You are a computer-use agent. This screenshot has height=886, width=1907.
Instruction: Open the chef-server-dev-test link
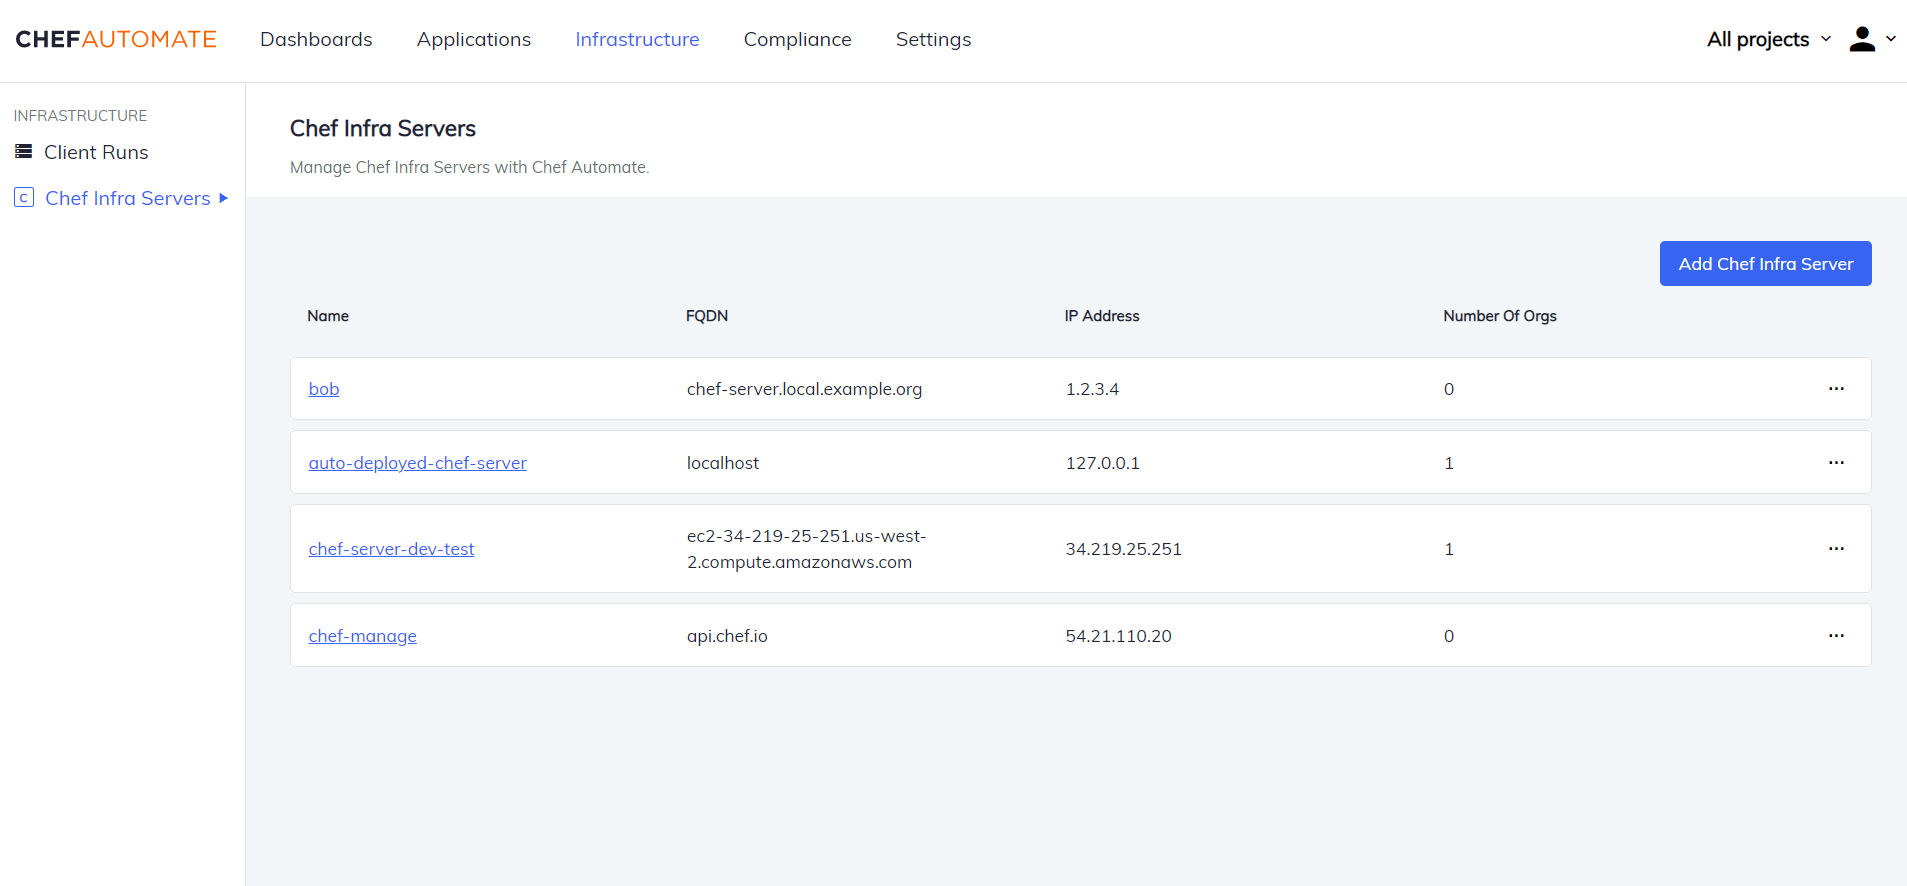click(391, 549)
